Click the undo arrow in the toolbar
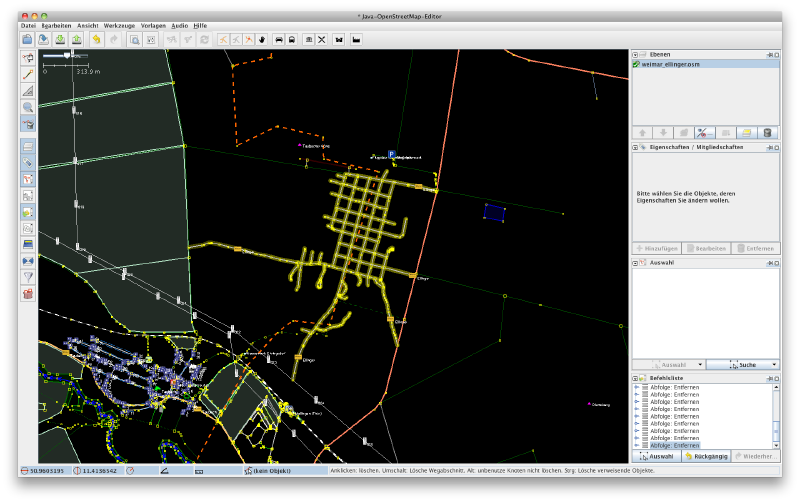This screenshot has height=502, width=800. [x=97, y=39]
